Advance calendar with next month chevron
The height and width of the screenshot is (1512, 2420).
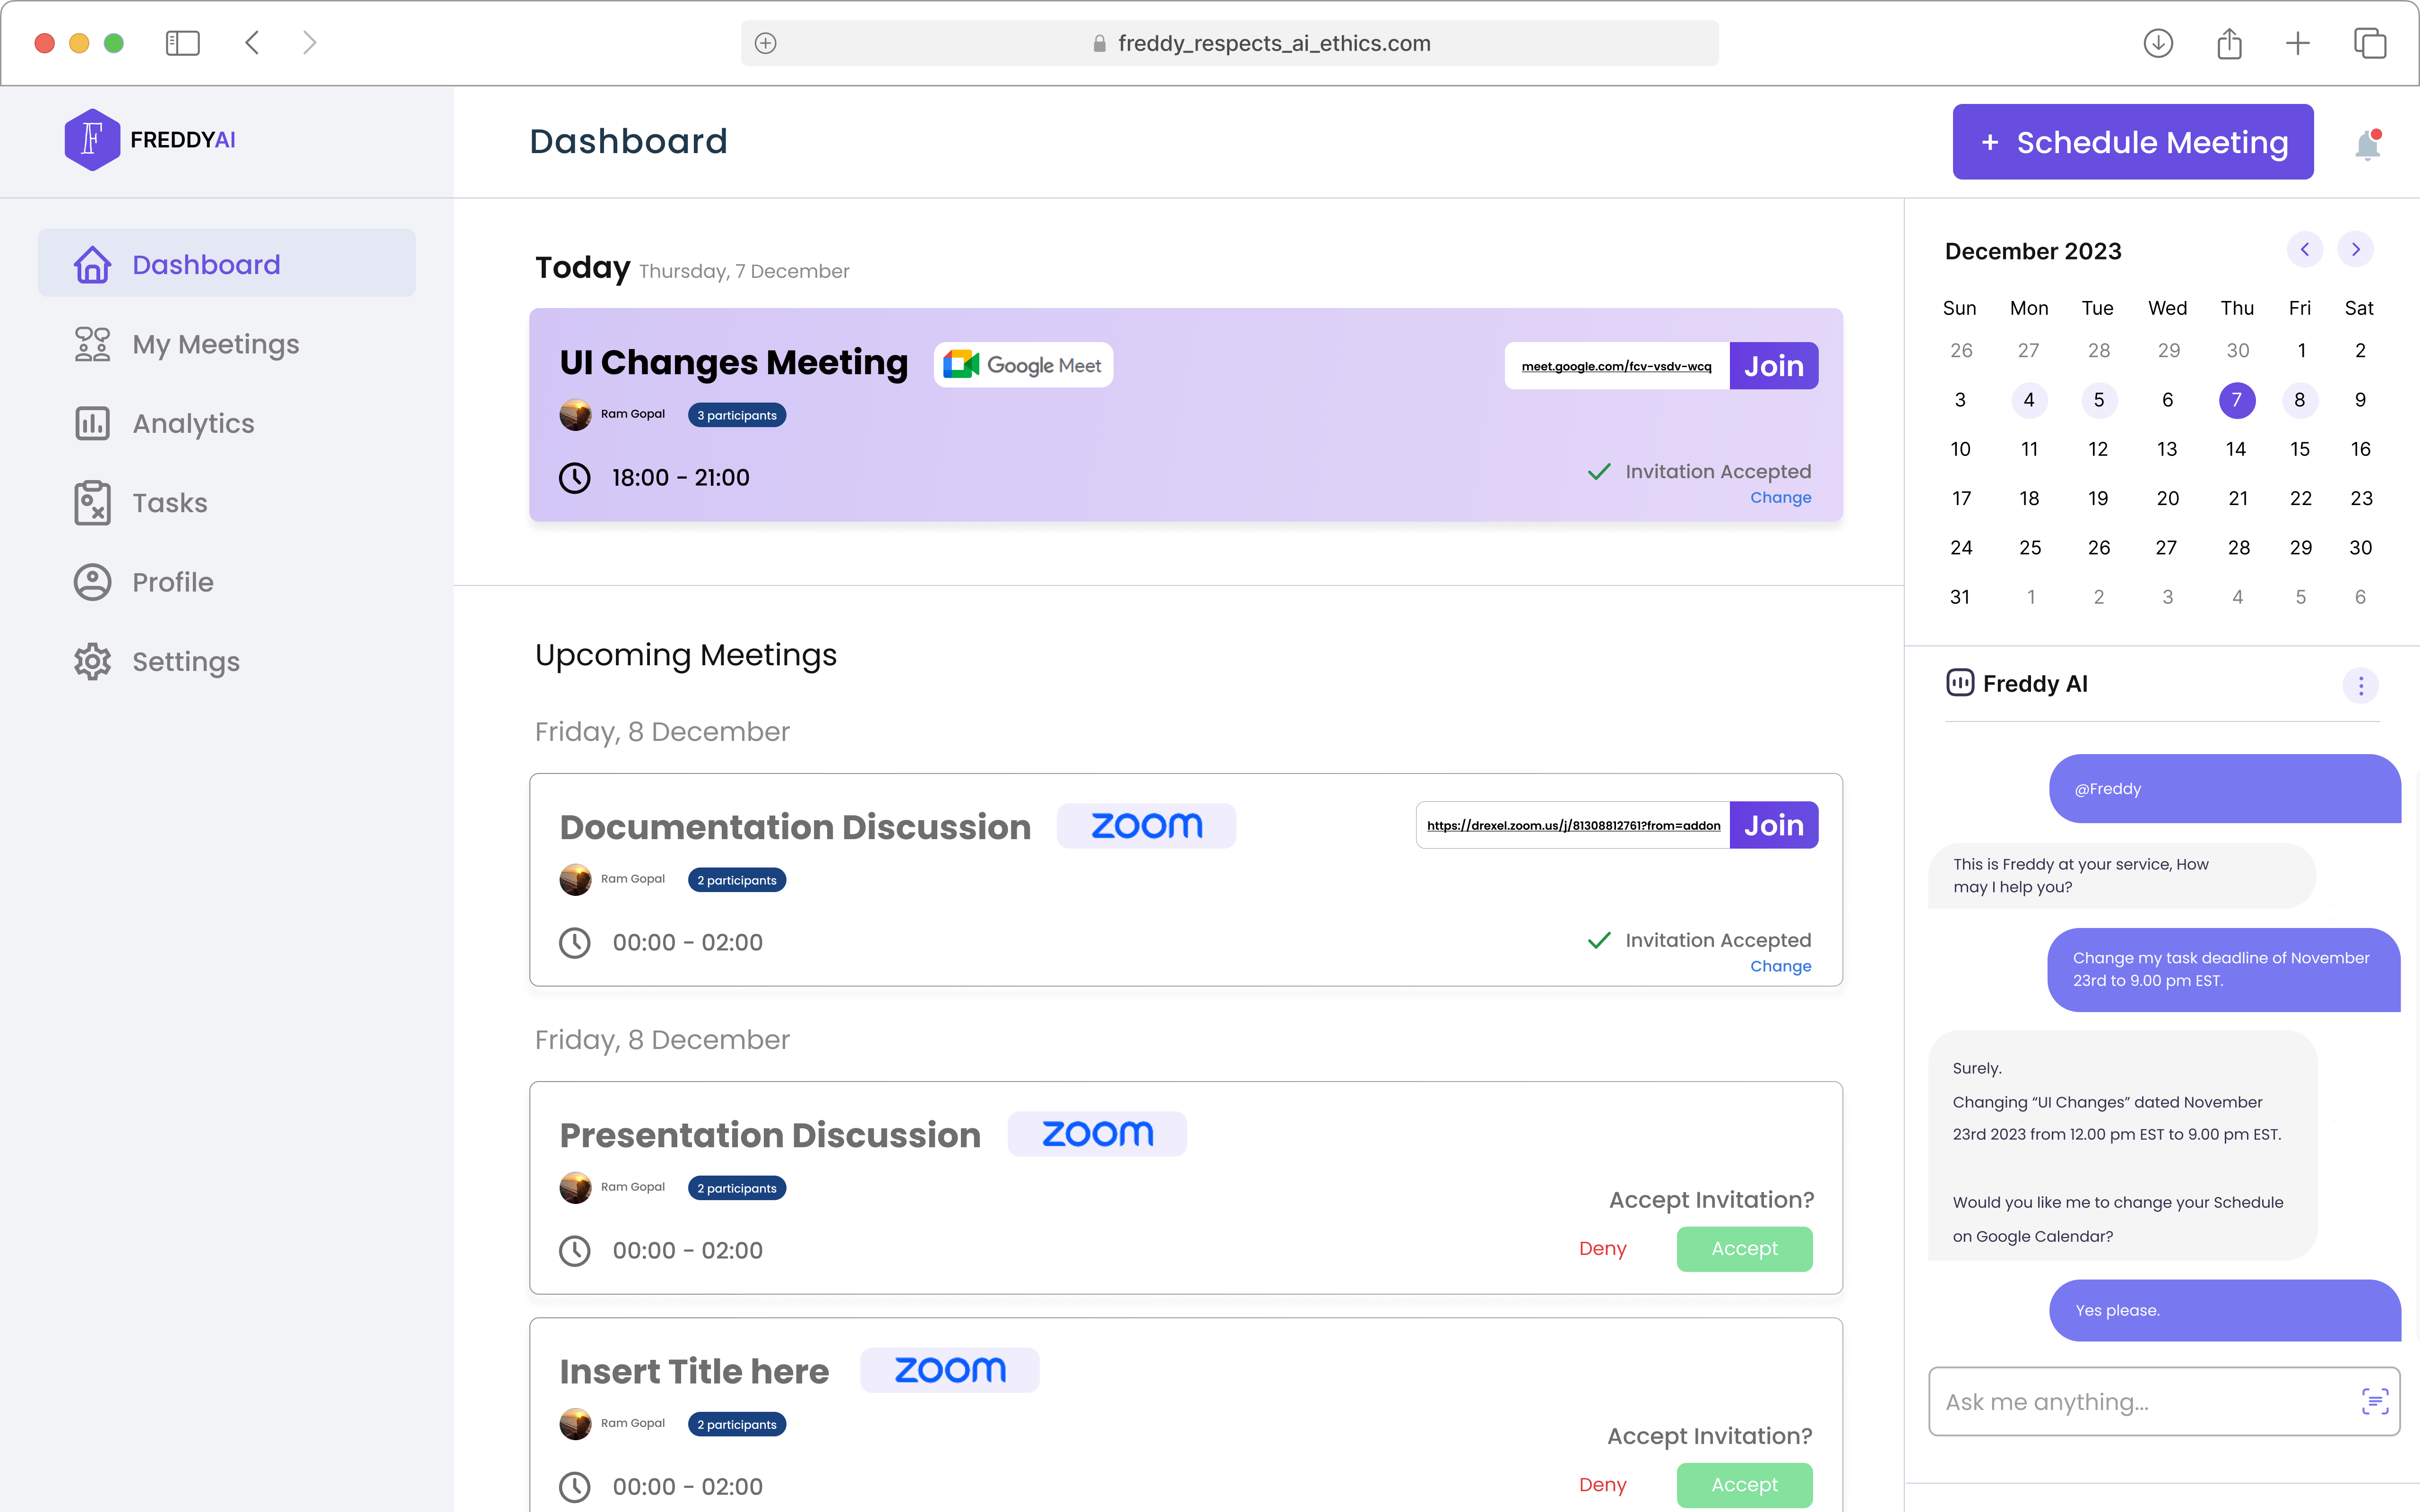[2355, 249]
